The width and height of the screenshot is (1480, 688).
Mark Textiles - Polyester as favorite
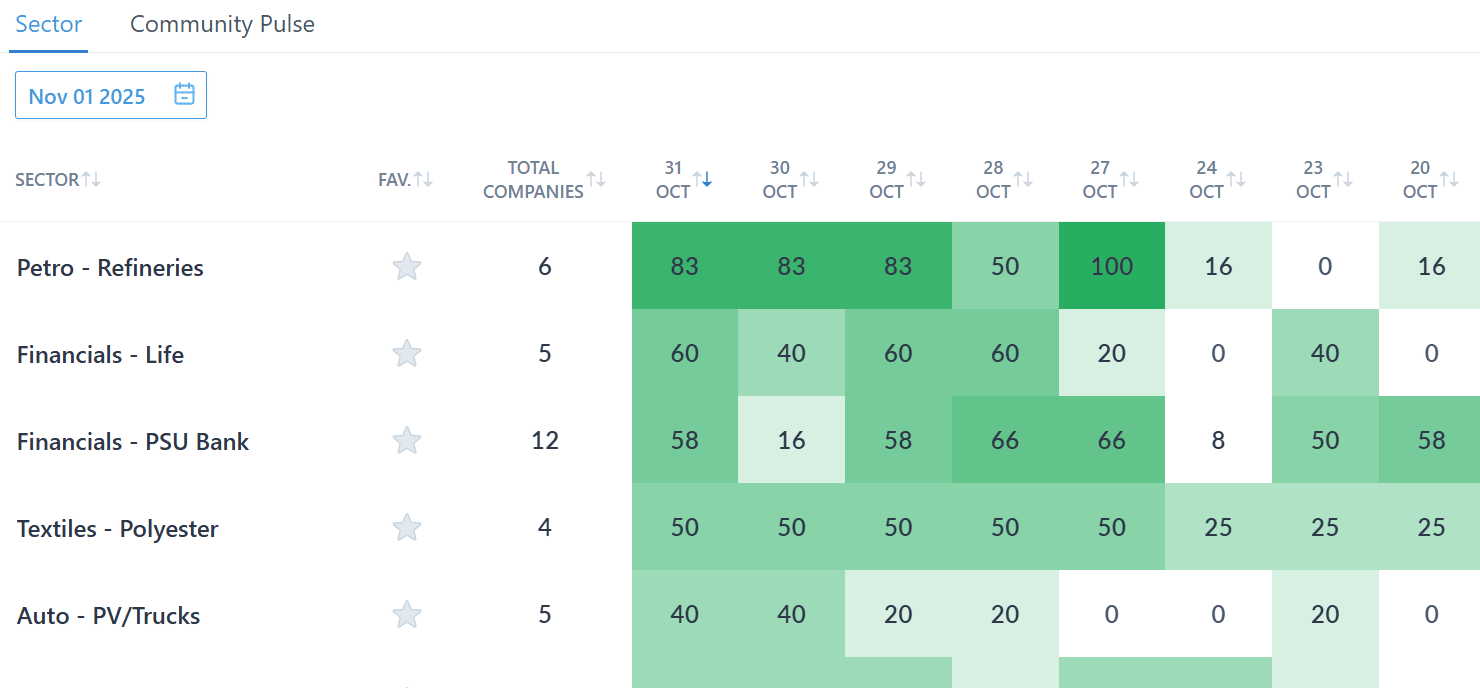(406, 528)
